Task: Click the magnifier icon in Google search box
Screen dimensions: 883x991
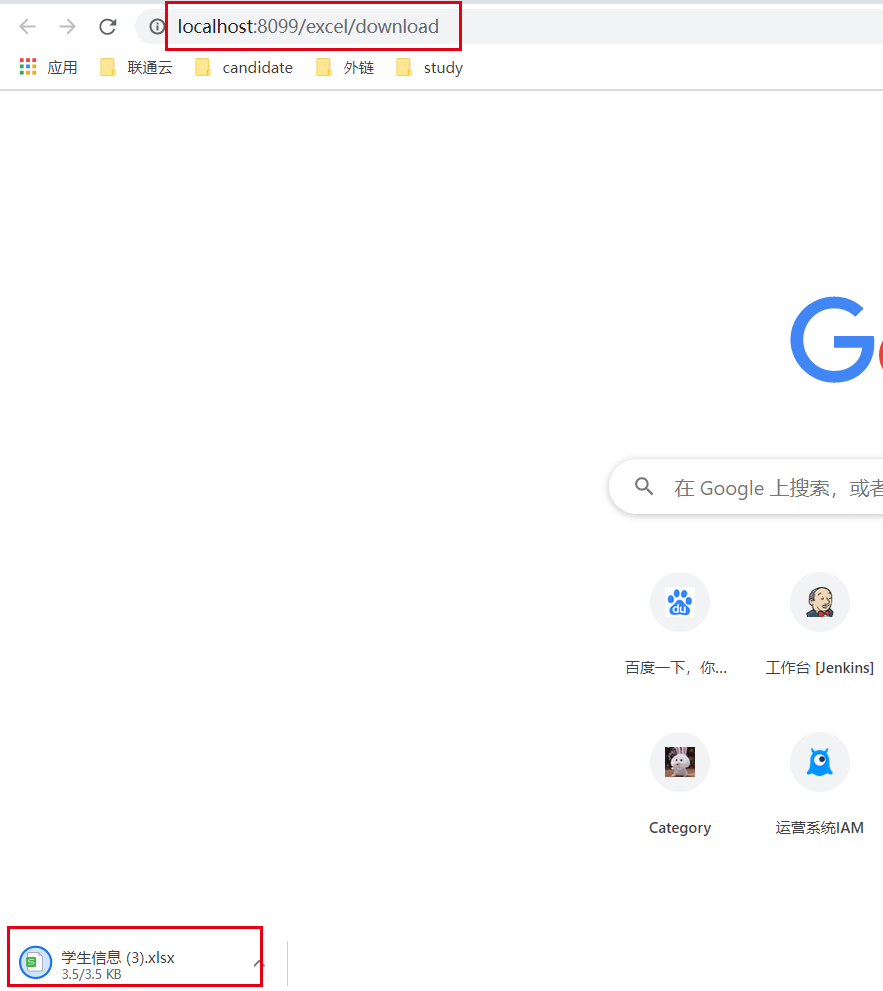Action: [644, 487]
